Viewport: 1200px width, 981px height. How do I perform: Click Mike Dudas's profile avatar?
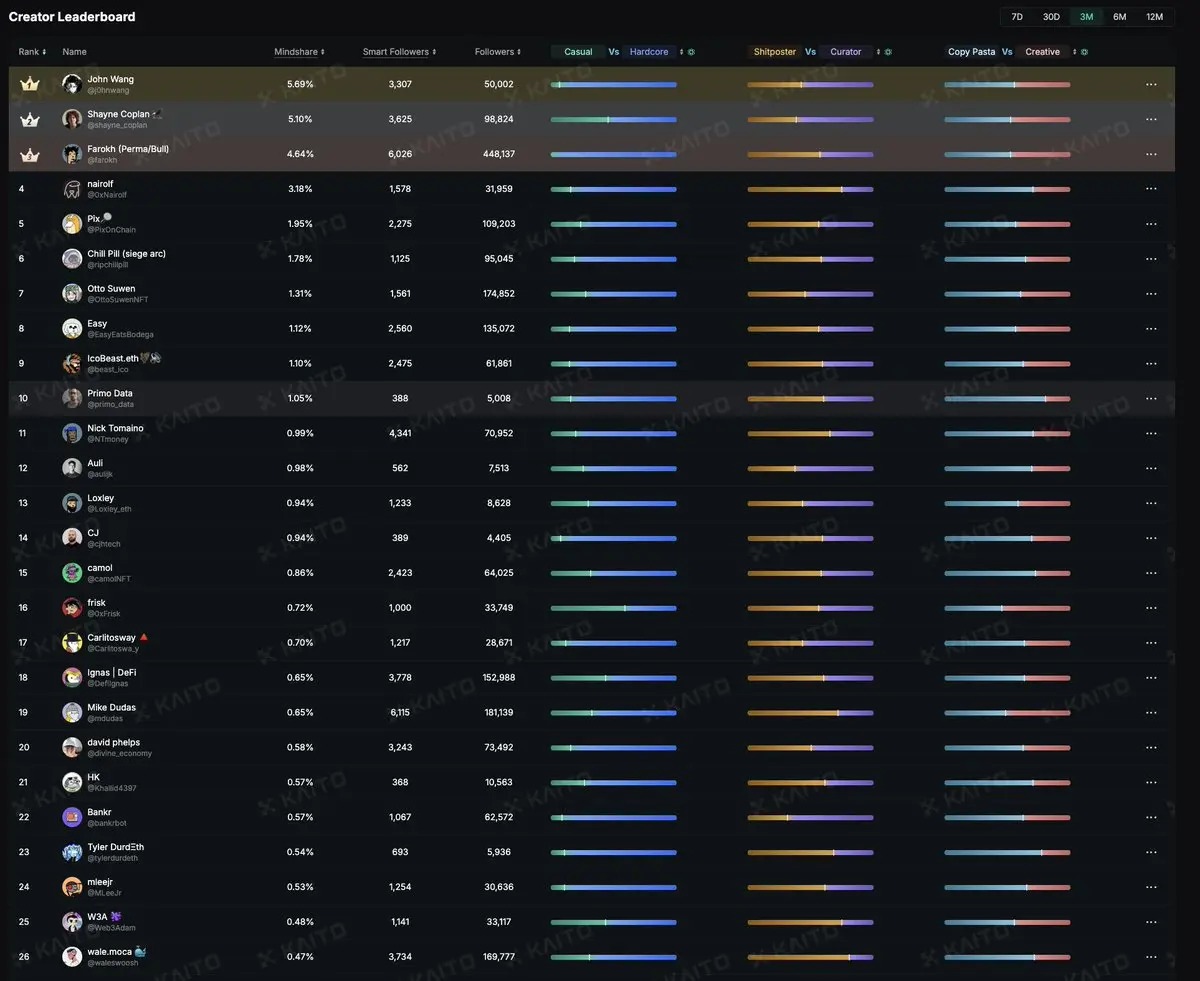(72, 713)
